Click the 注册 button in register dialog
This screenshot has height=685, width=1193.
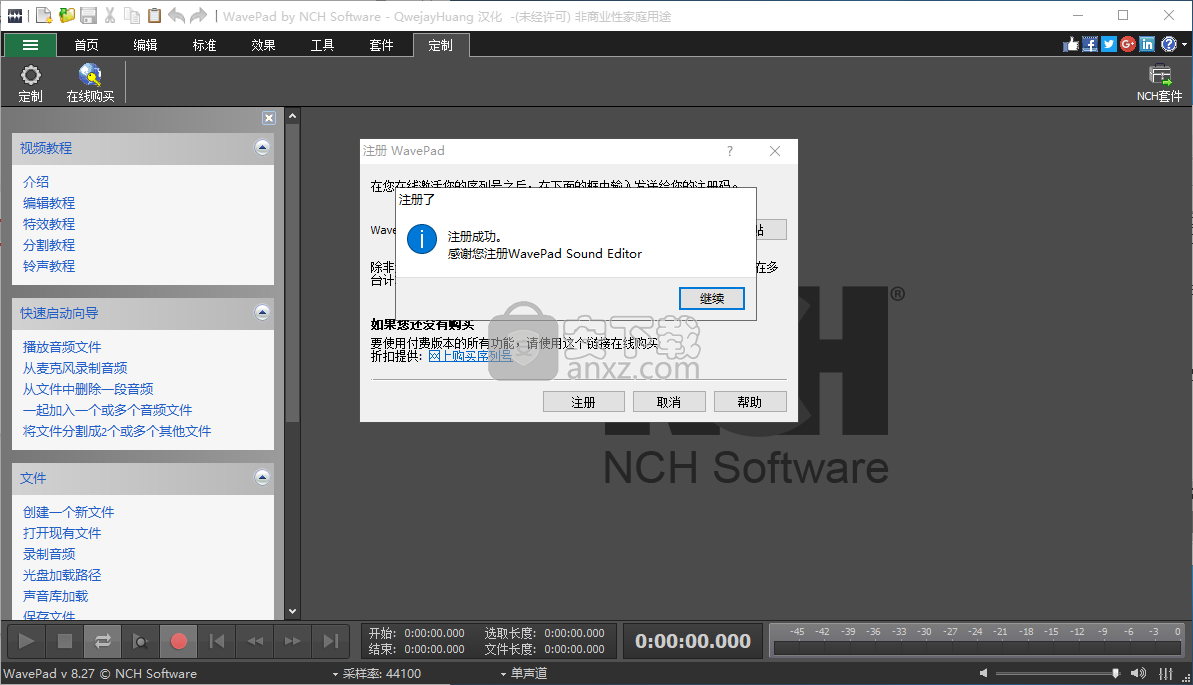(584, 402)
